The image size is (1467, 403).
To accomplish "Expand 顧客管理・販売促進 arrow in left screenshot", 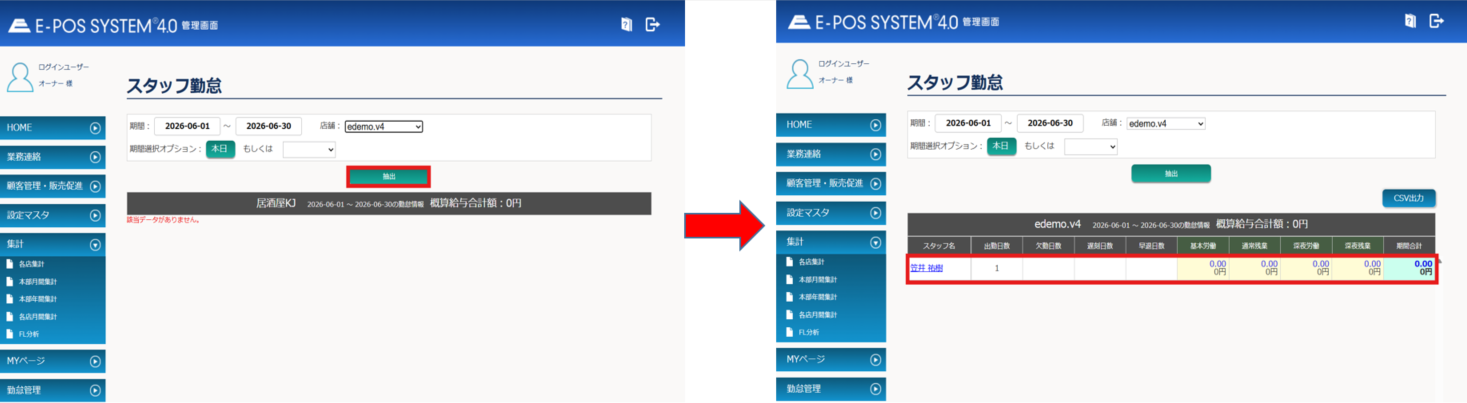I will [95, 186].
